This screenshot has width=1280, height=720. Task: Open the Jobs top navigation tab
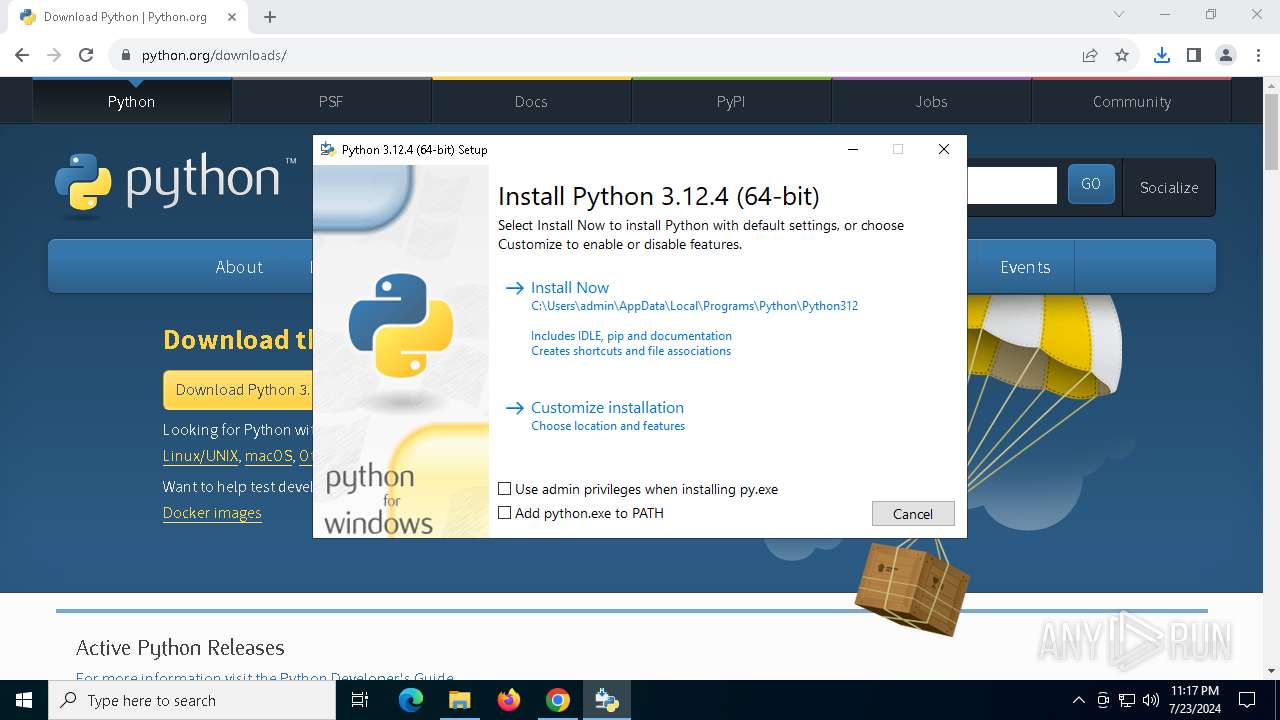931,101
